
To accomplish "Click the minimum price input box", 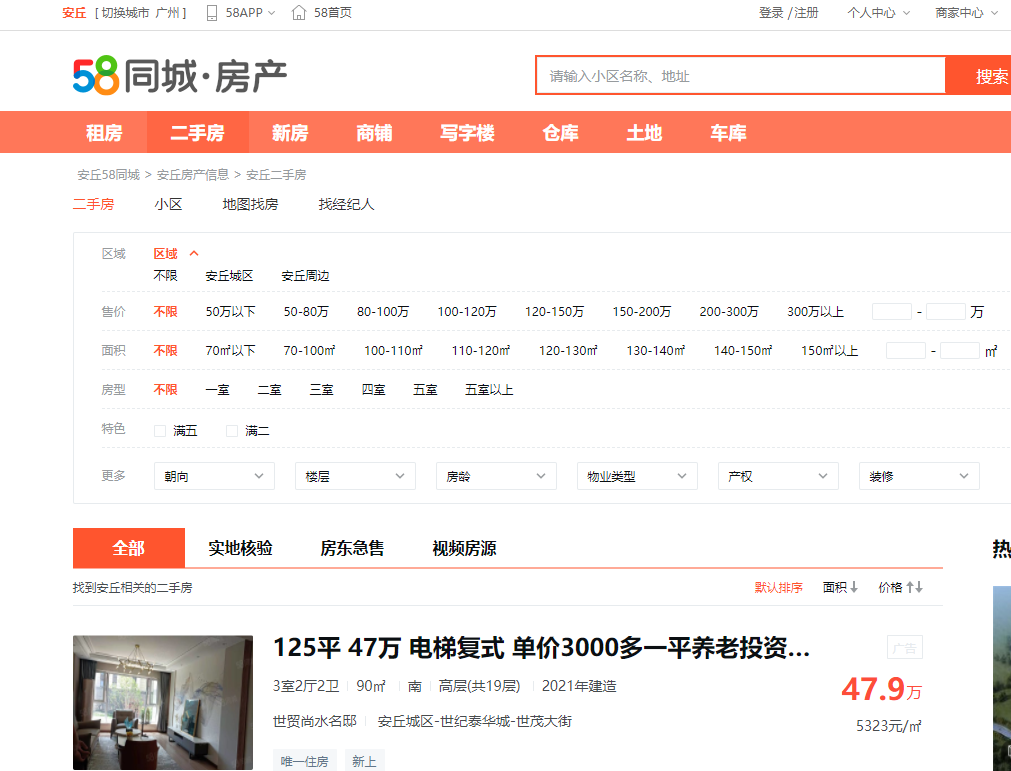I will click(x=892, y=312).
